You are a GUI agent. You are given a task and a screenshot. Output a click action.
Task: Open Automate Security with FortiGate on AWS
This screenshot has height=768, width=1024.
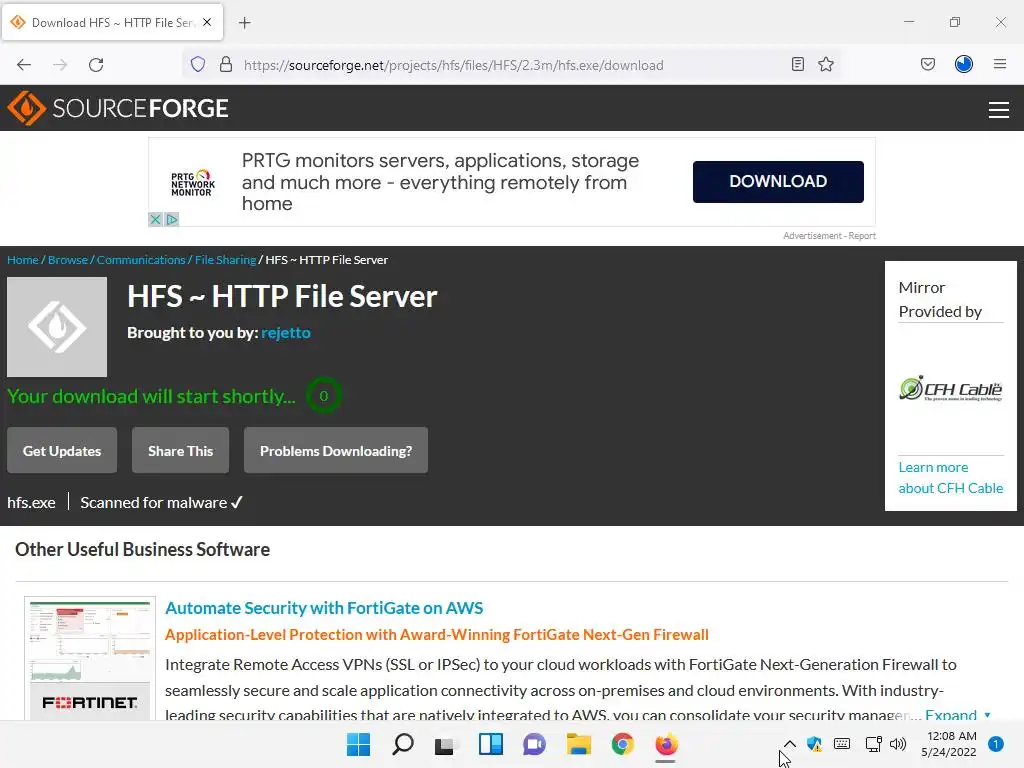[324, 608]
